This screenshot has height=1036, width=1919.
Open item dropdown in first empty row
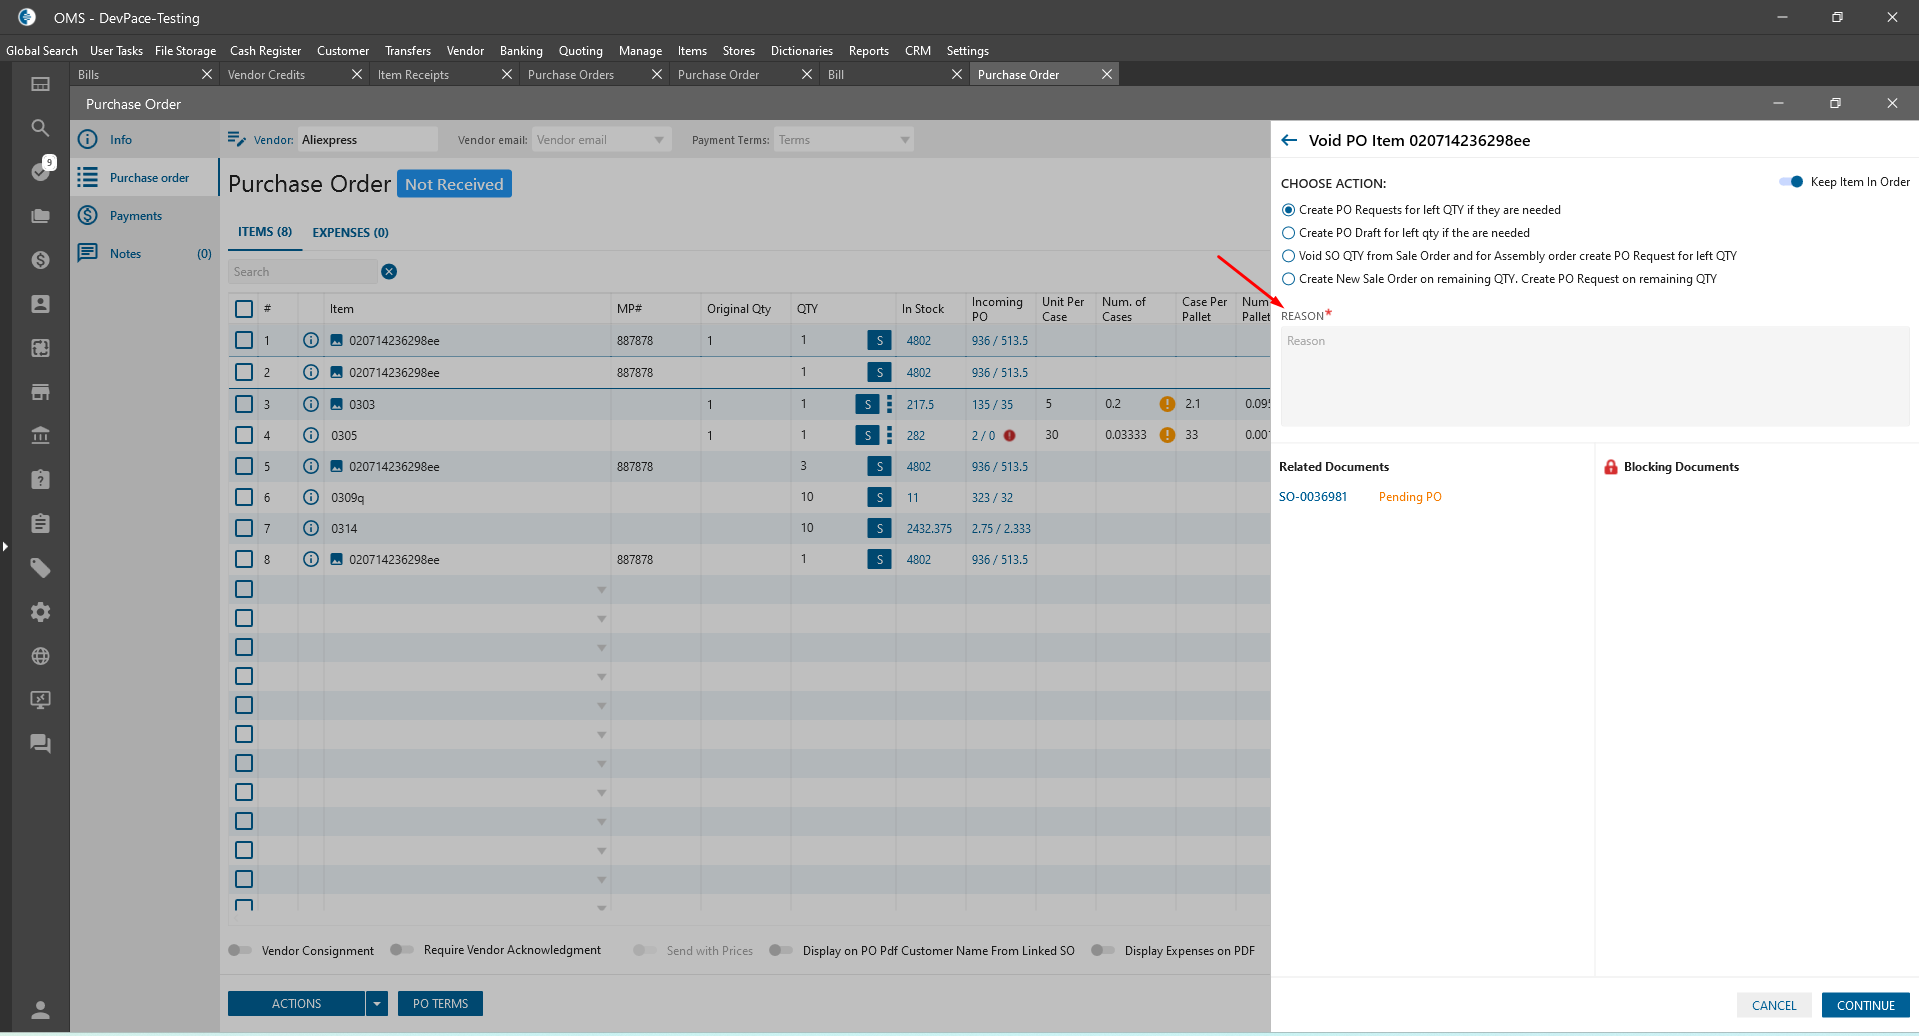602,590
